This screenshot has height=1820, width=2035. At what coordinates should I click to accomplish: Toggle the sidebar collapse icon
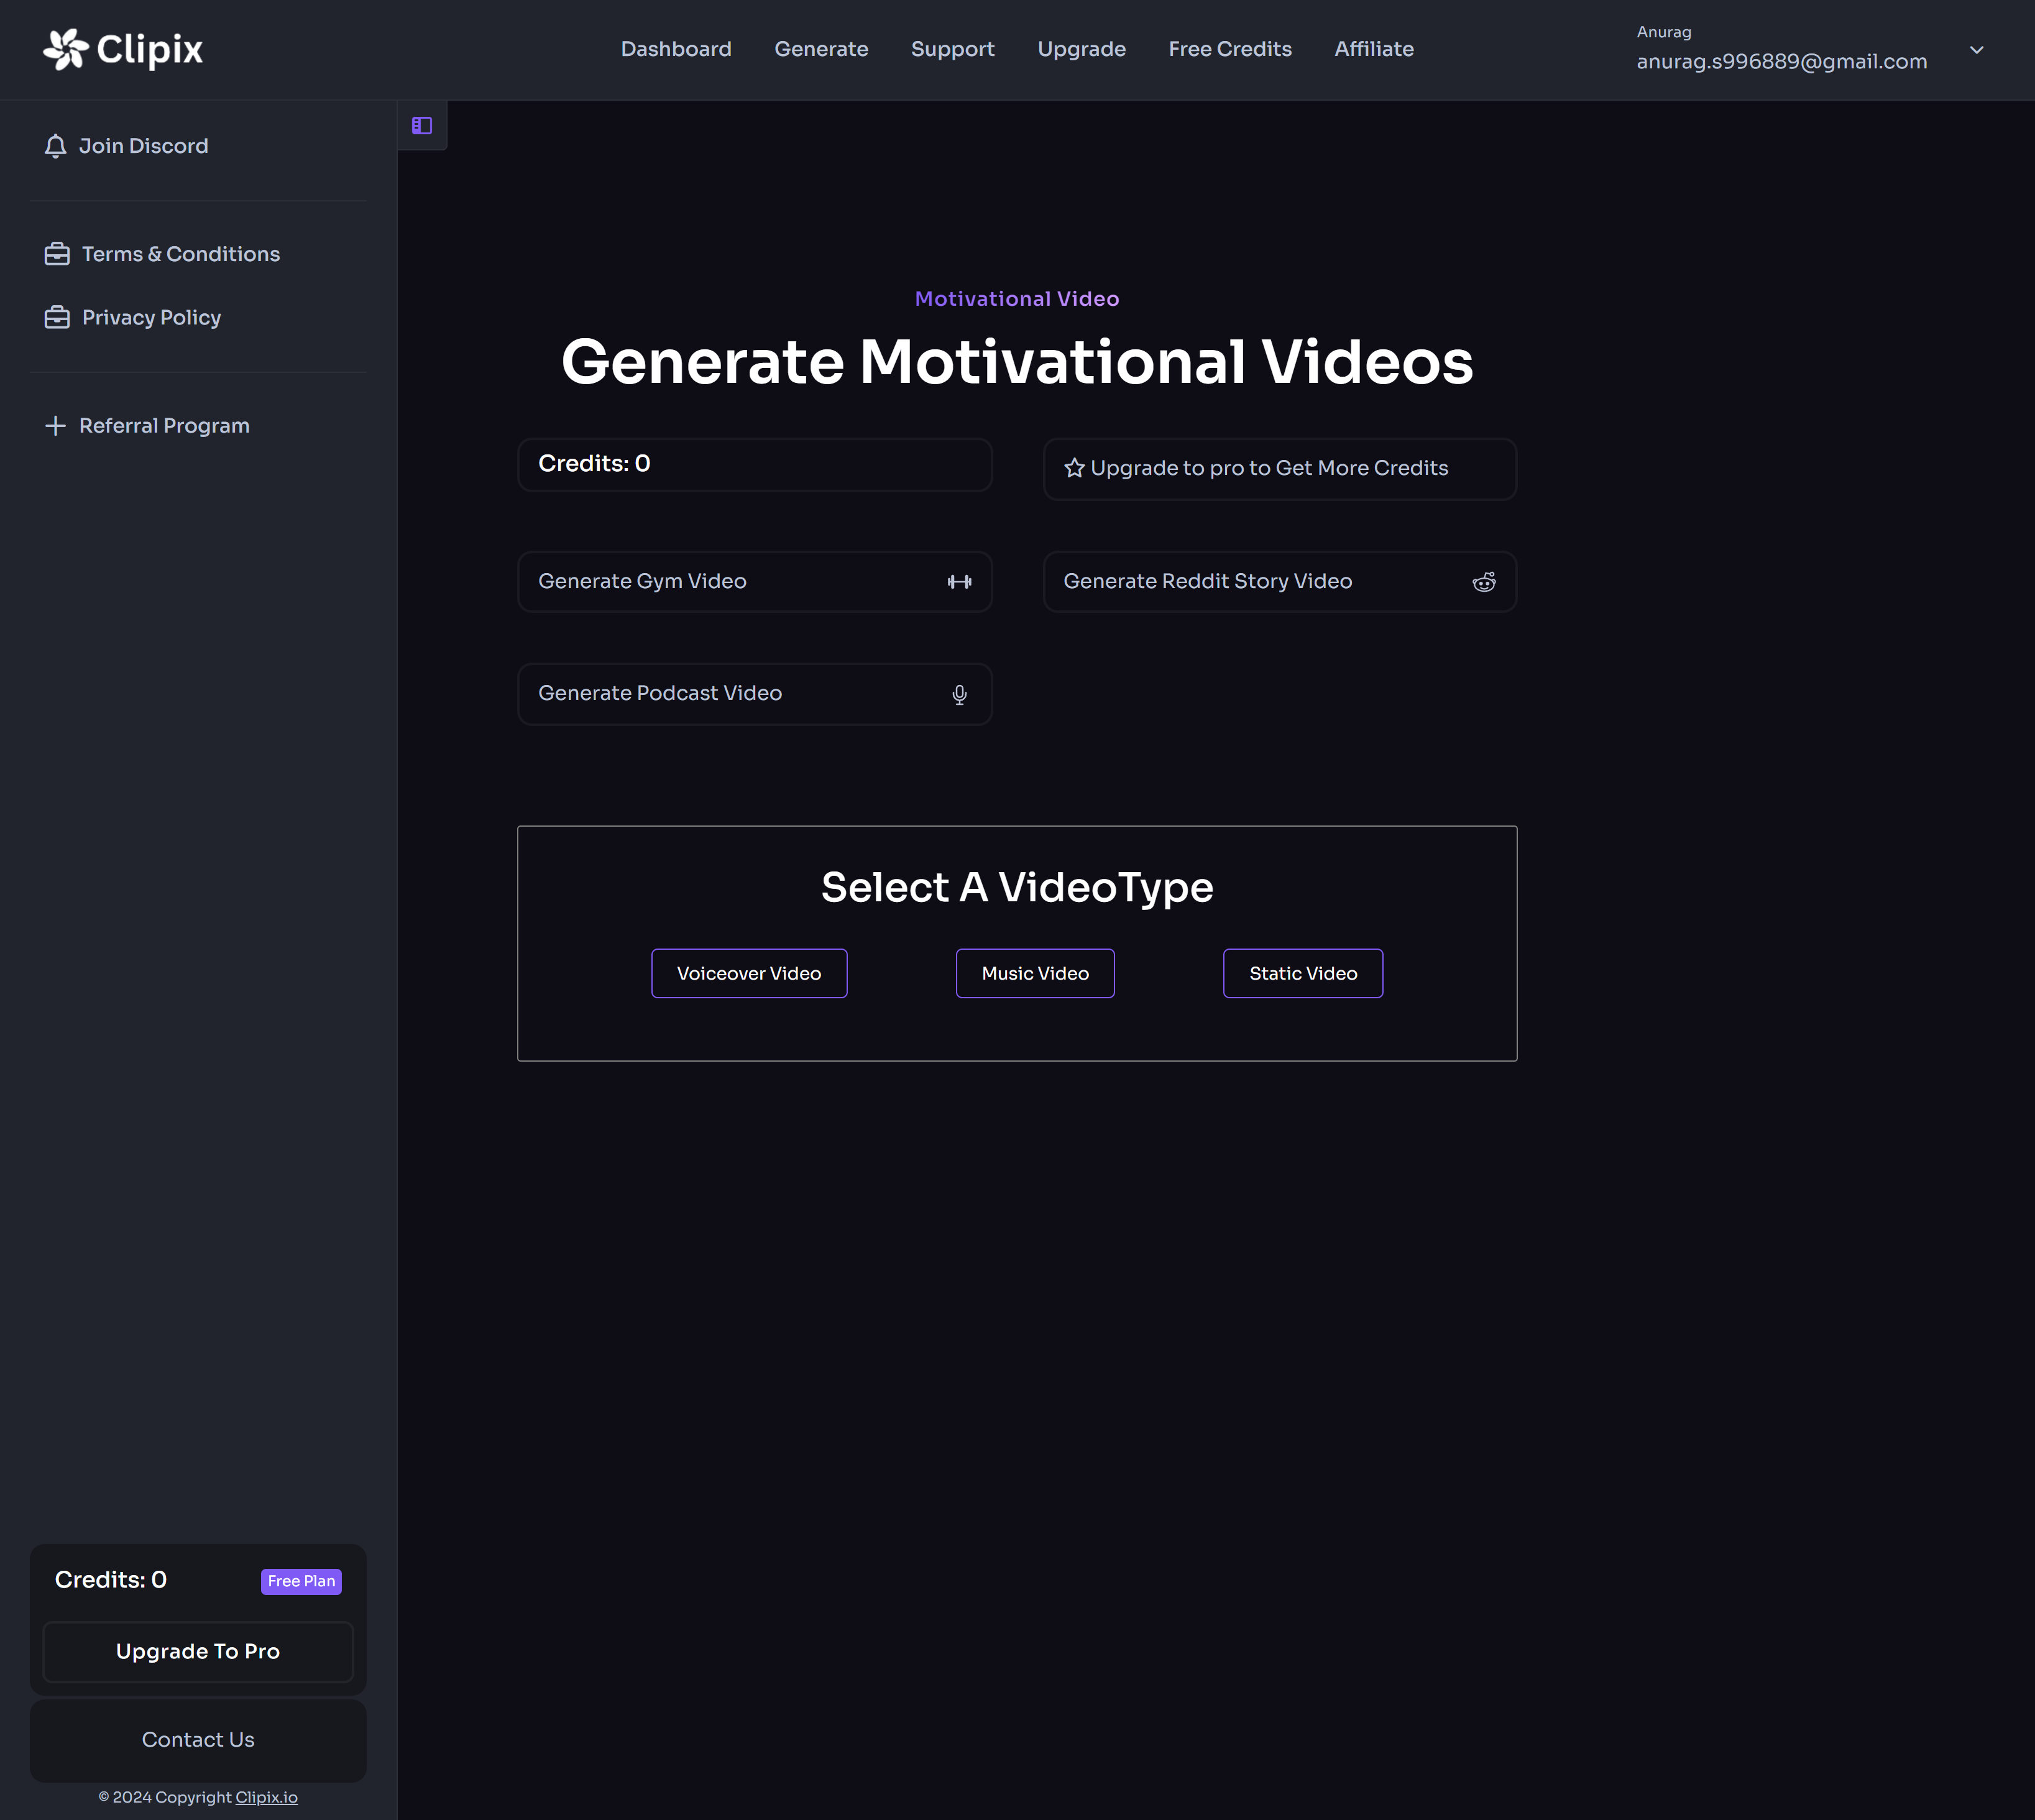coord(422,125)
